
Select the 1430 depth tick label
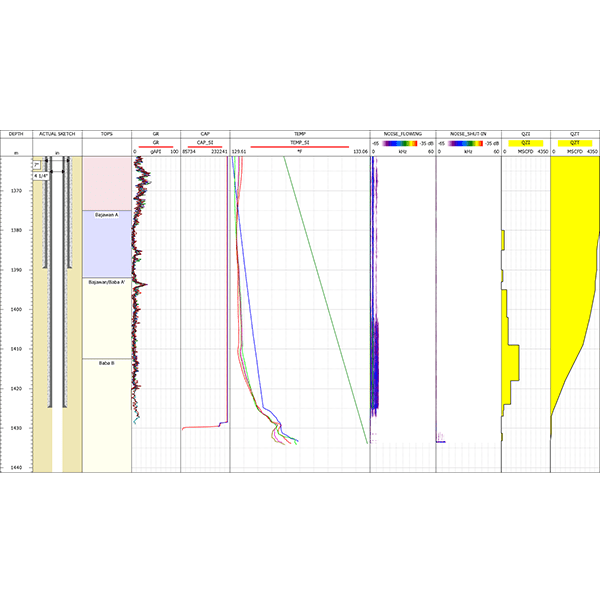16,428
